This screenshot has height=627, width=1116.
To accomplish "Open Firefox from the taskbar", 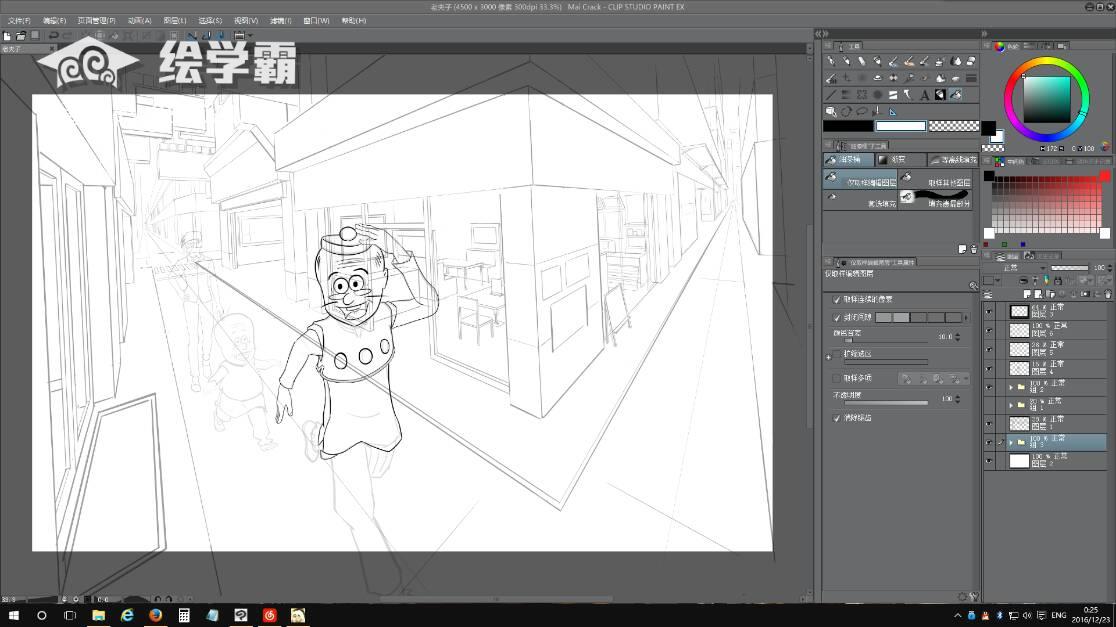I will pyautogui.click(x=155, y=615).
